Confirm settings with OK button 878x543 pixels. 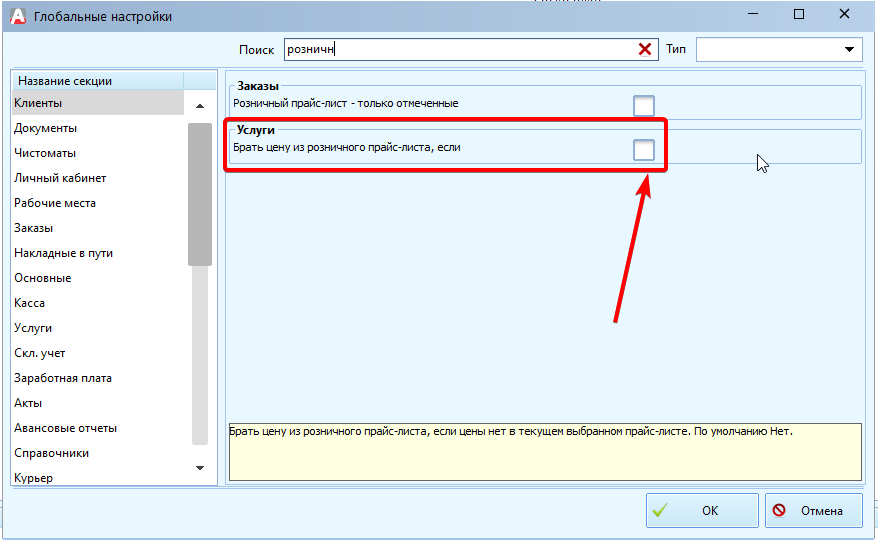coord(701,510)
